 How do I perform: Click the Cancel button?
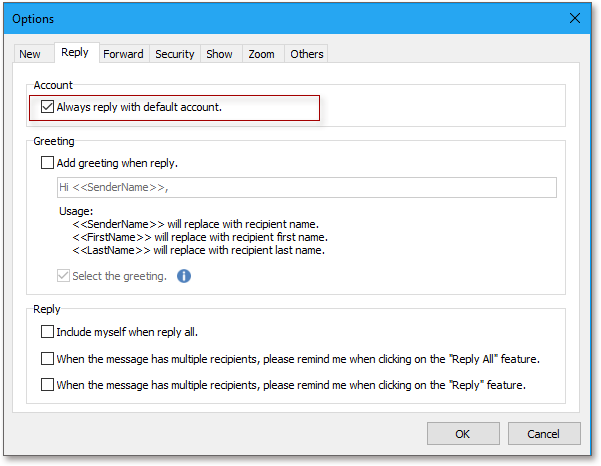click(544, 434)
